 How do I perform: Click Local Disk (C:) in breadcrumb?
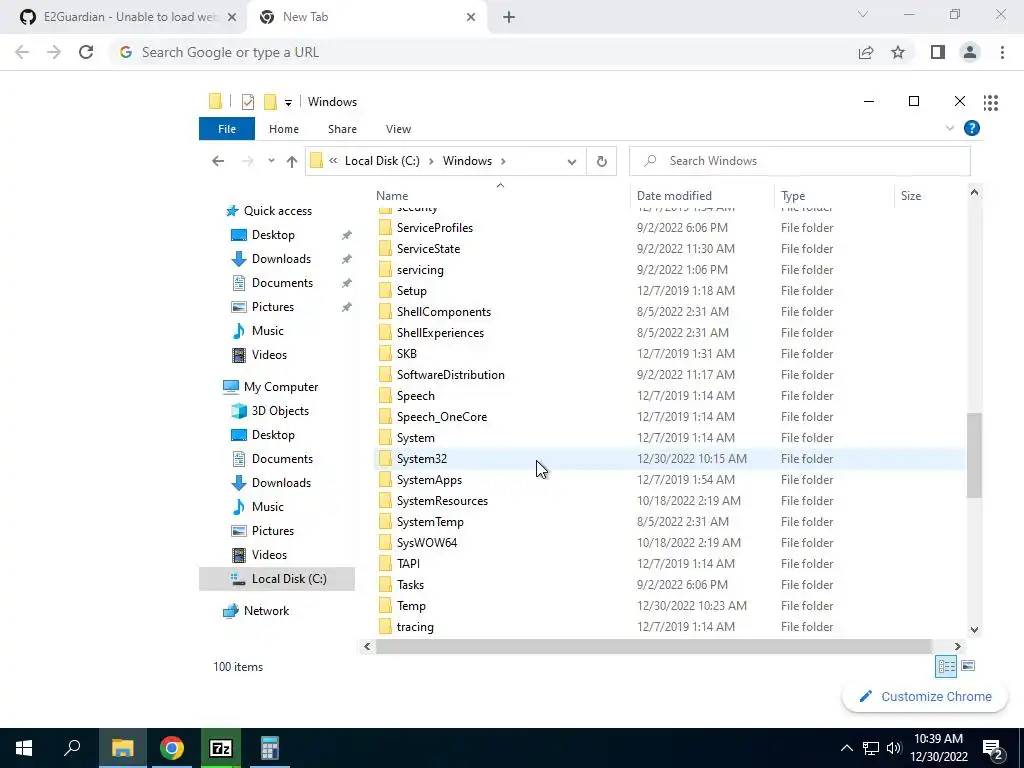pyautogui.click(x=382, y=161)
